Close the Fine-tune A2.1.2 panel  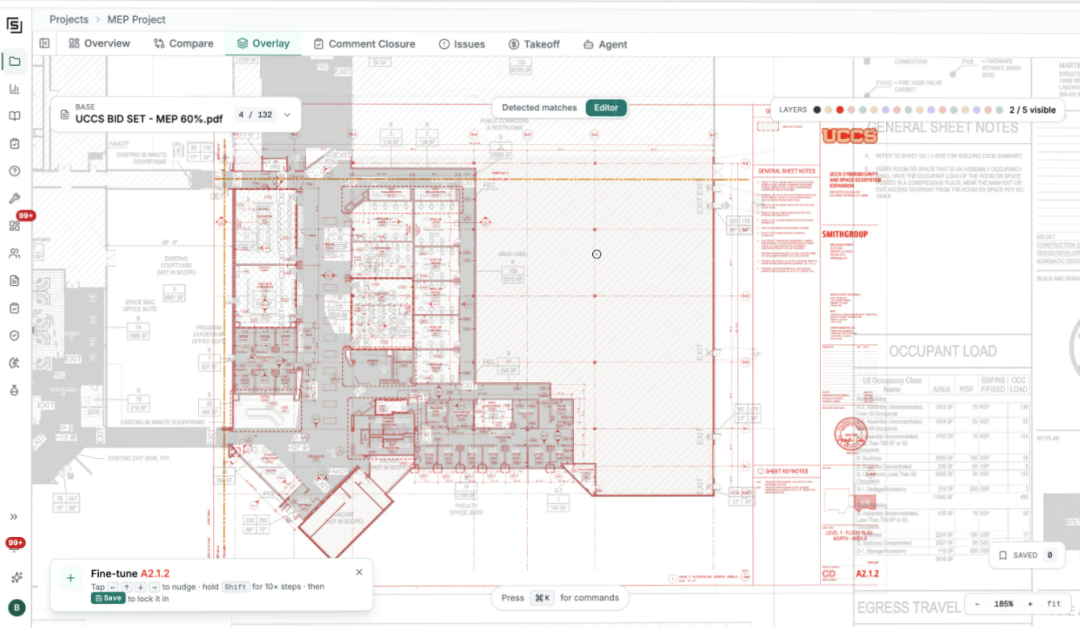[359, 572]
